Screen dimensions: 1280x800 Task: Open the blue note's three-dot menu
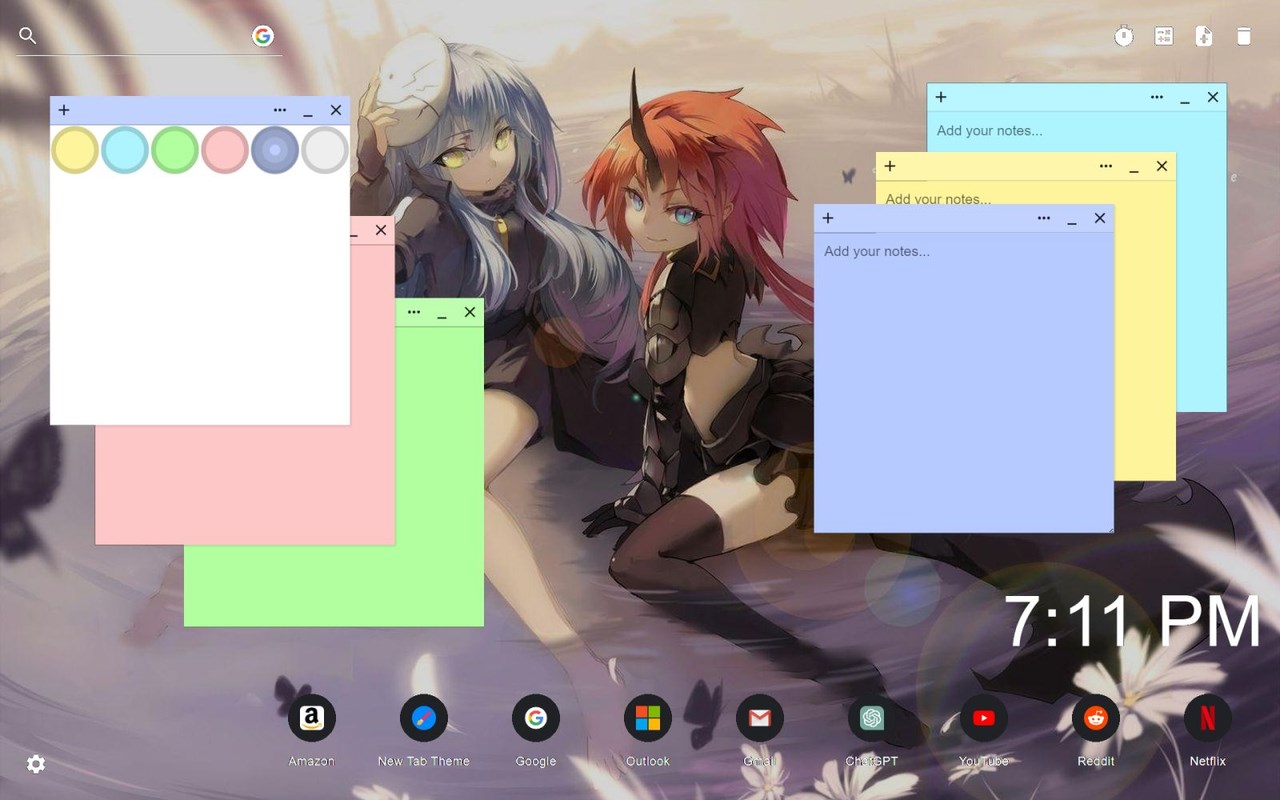pos(1044,218)
